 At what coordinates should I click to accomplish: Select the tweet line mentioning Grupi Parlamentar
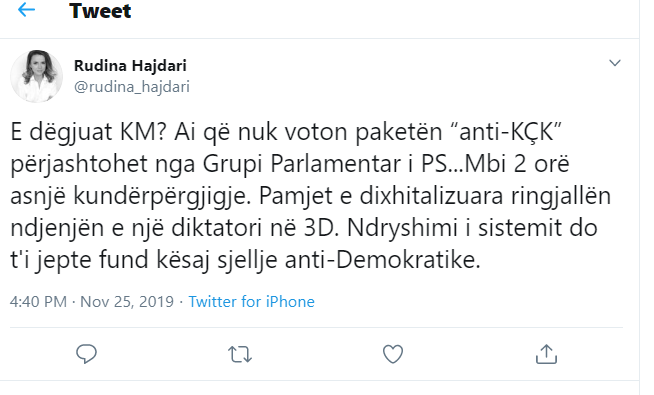point(290,164)
